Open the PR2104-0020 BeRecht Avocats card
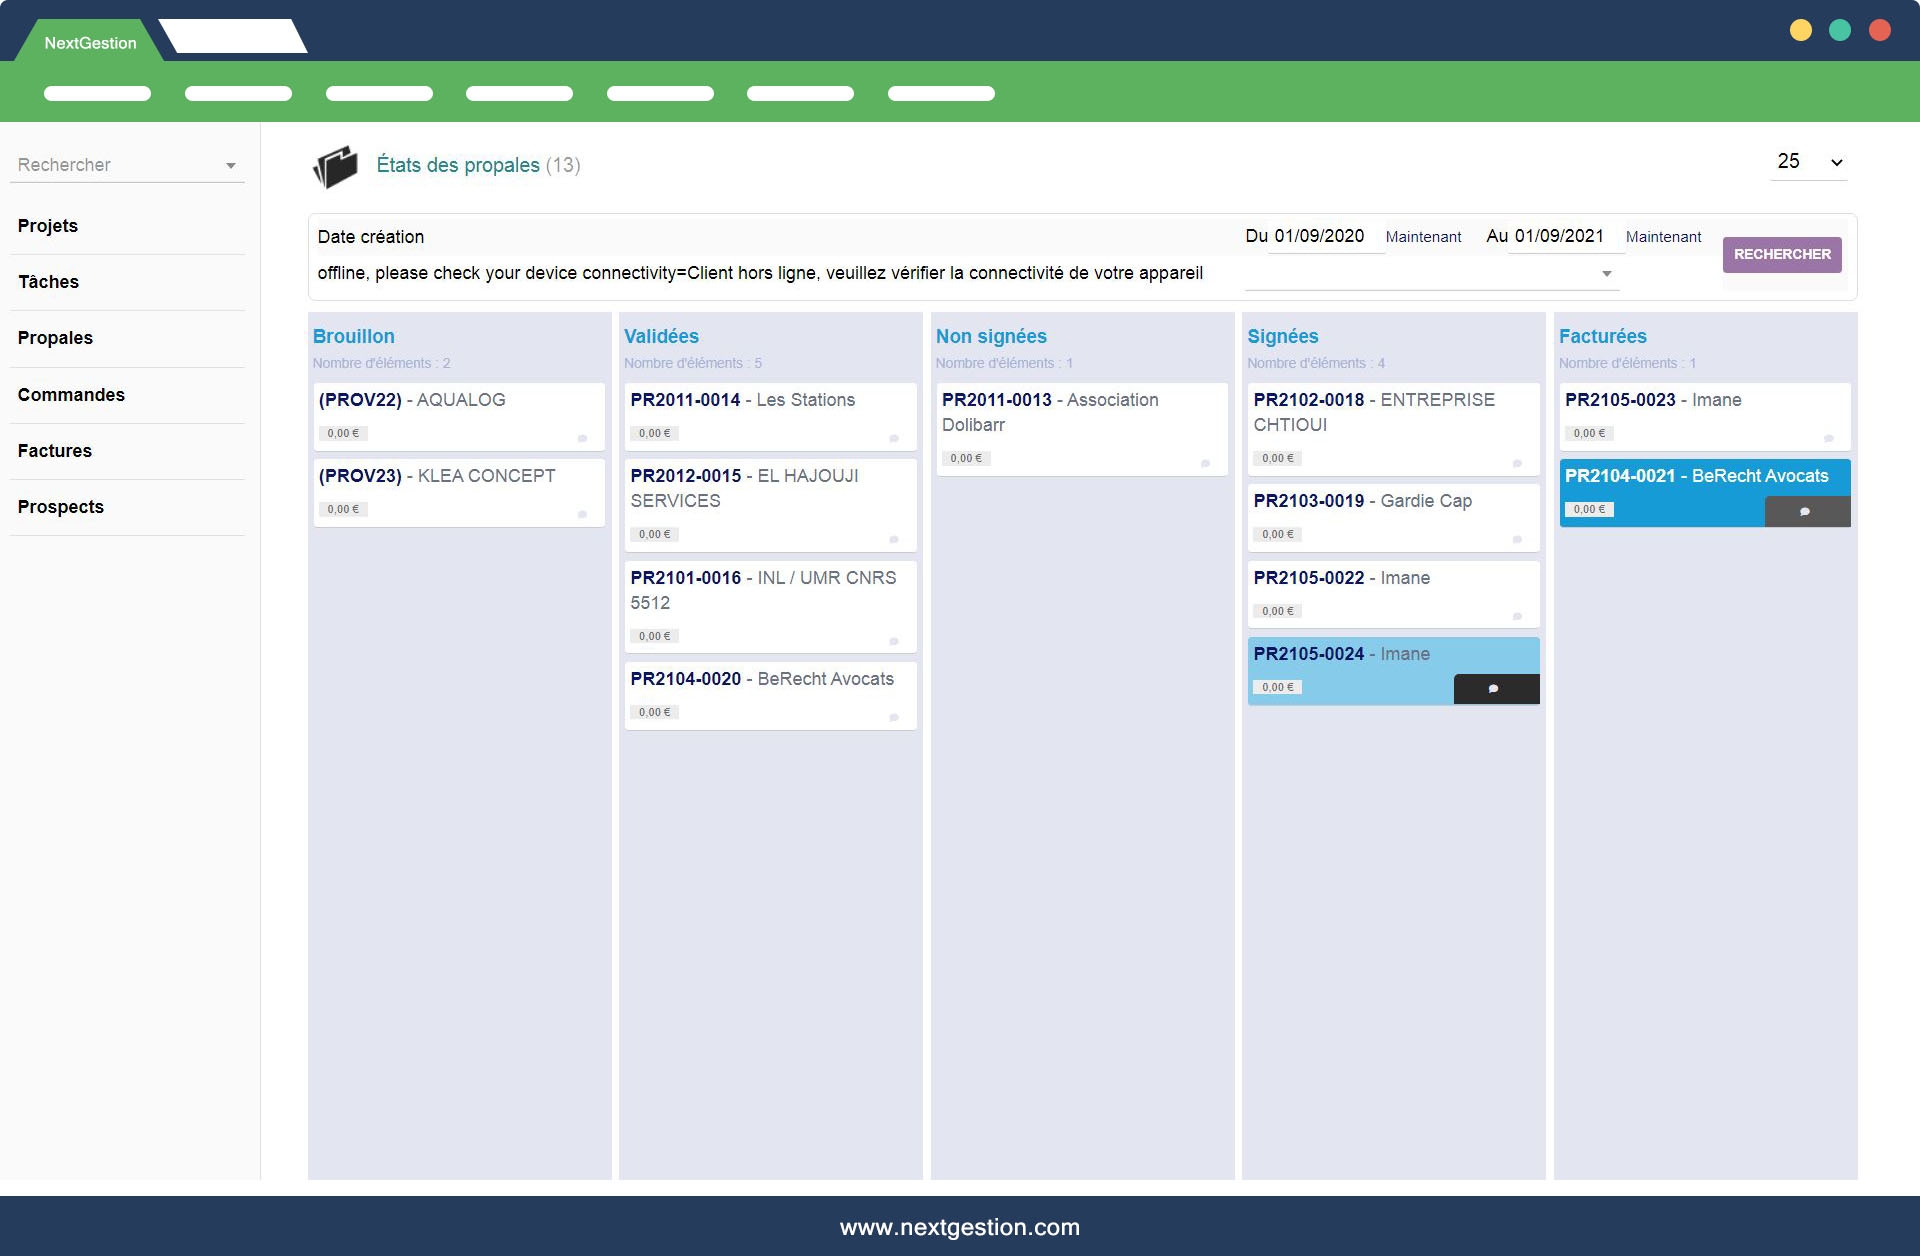This screenshot has width=1920, height=1256. (762, 679)
